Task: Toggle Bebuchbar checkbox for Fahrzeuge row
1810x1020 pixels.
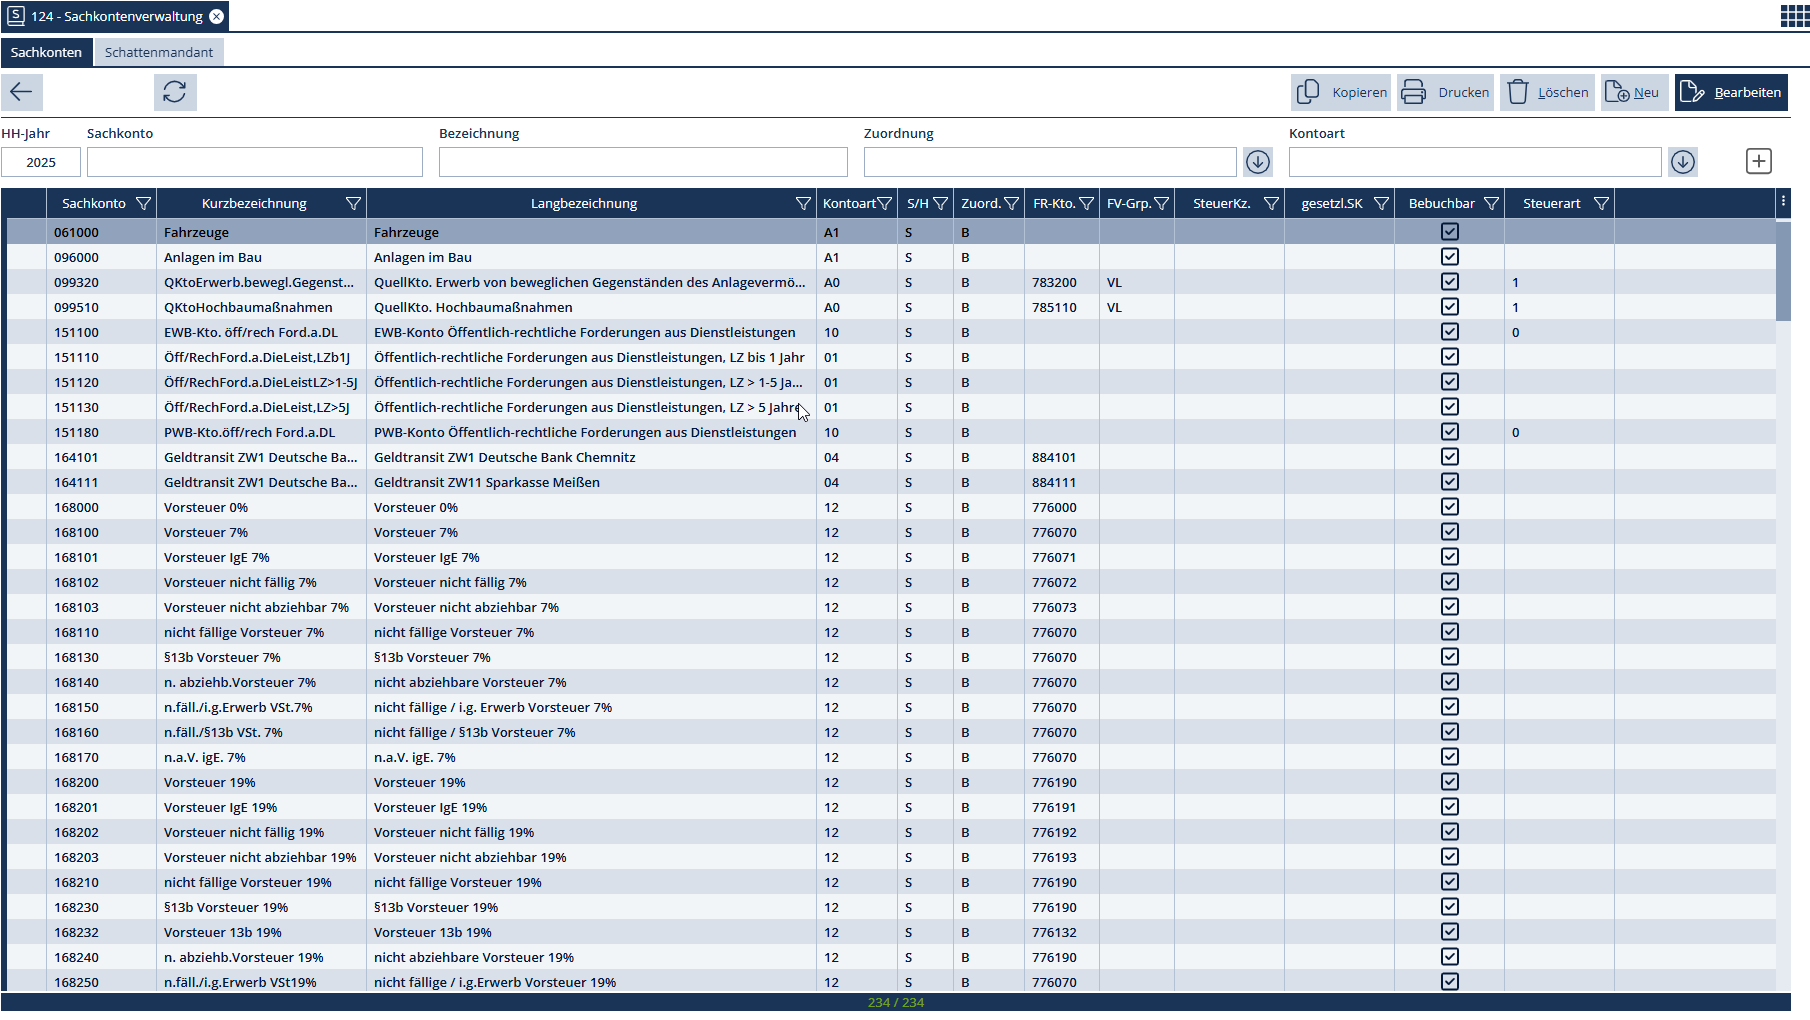Action: pos(1450,232)
